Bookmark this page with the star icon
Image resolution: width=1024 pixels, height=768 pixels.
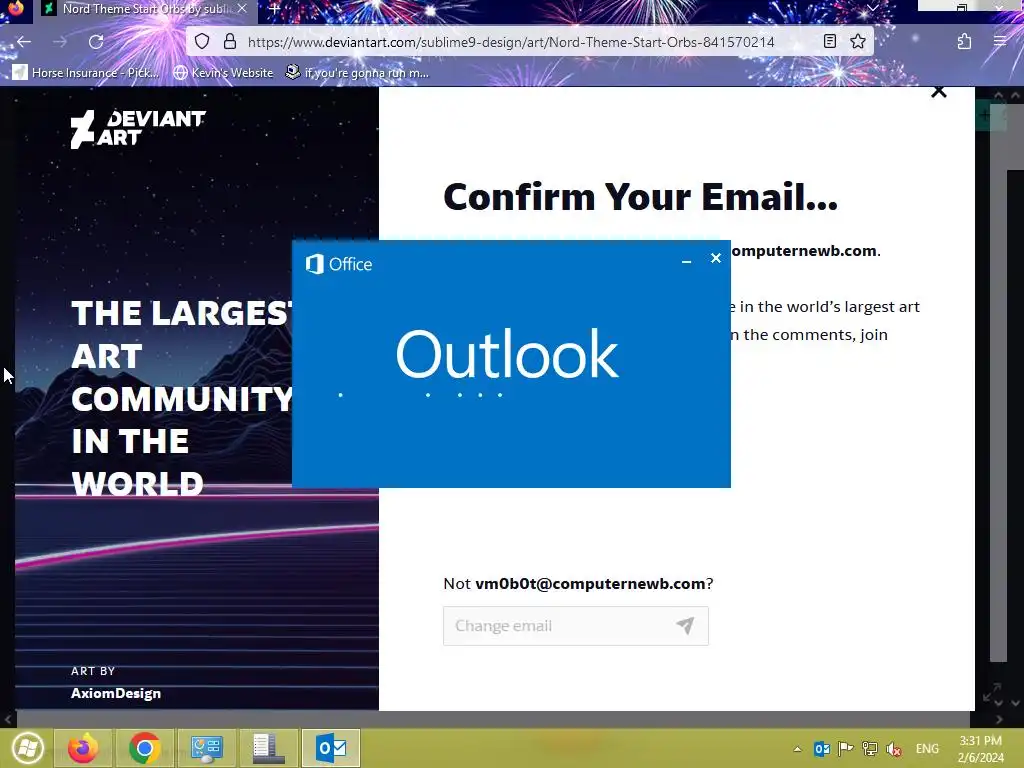pyautogui.click(x=858, y=42)
